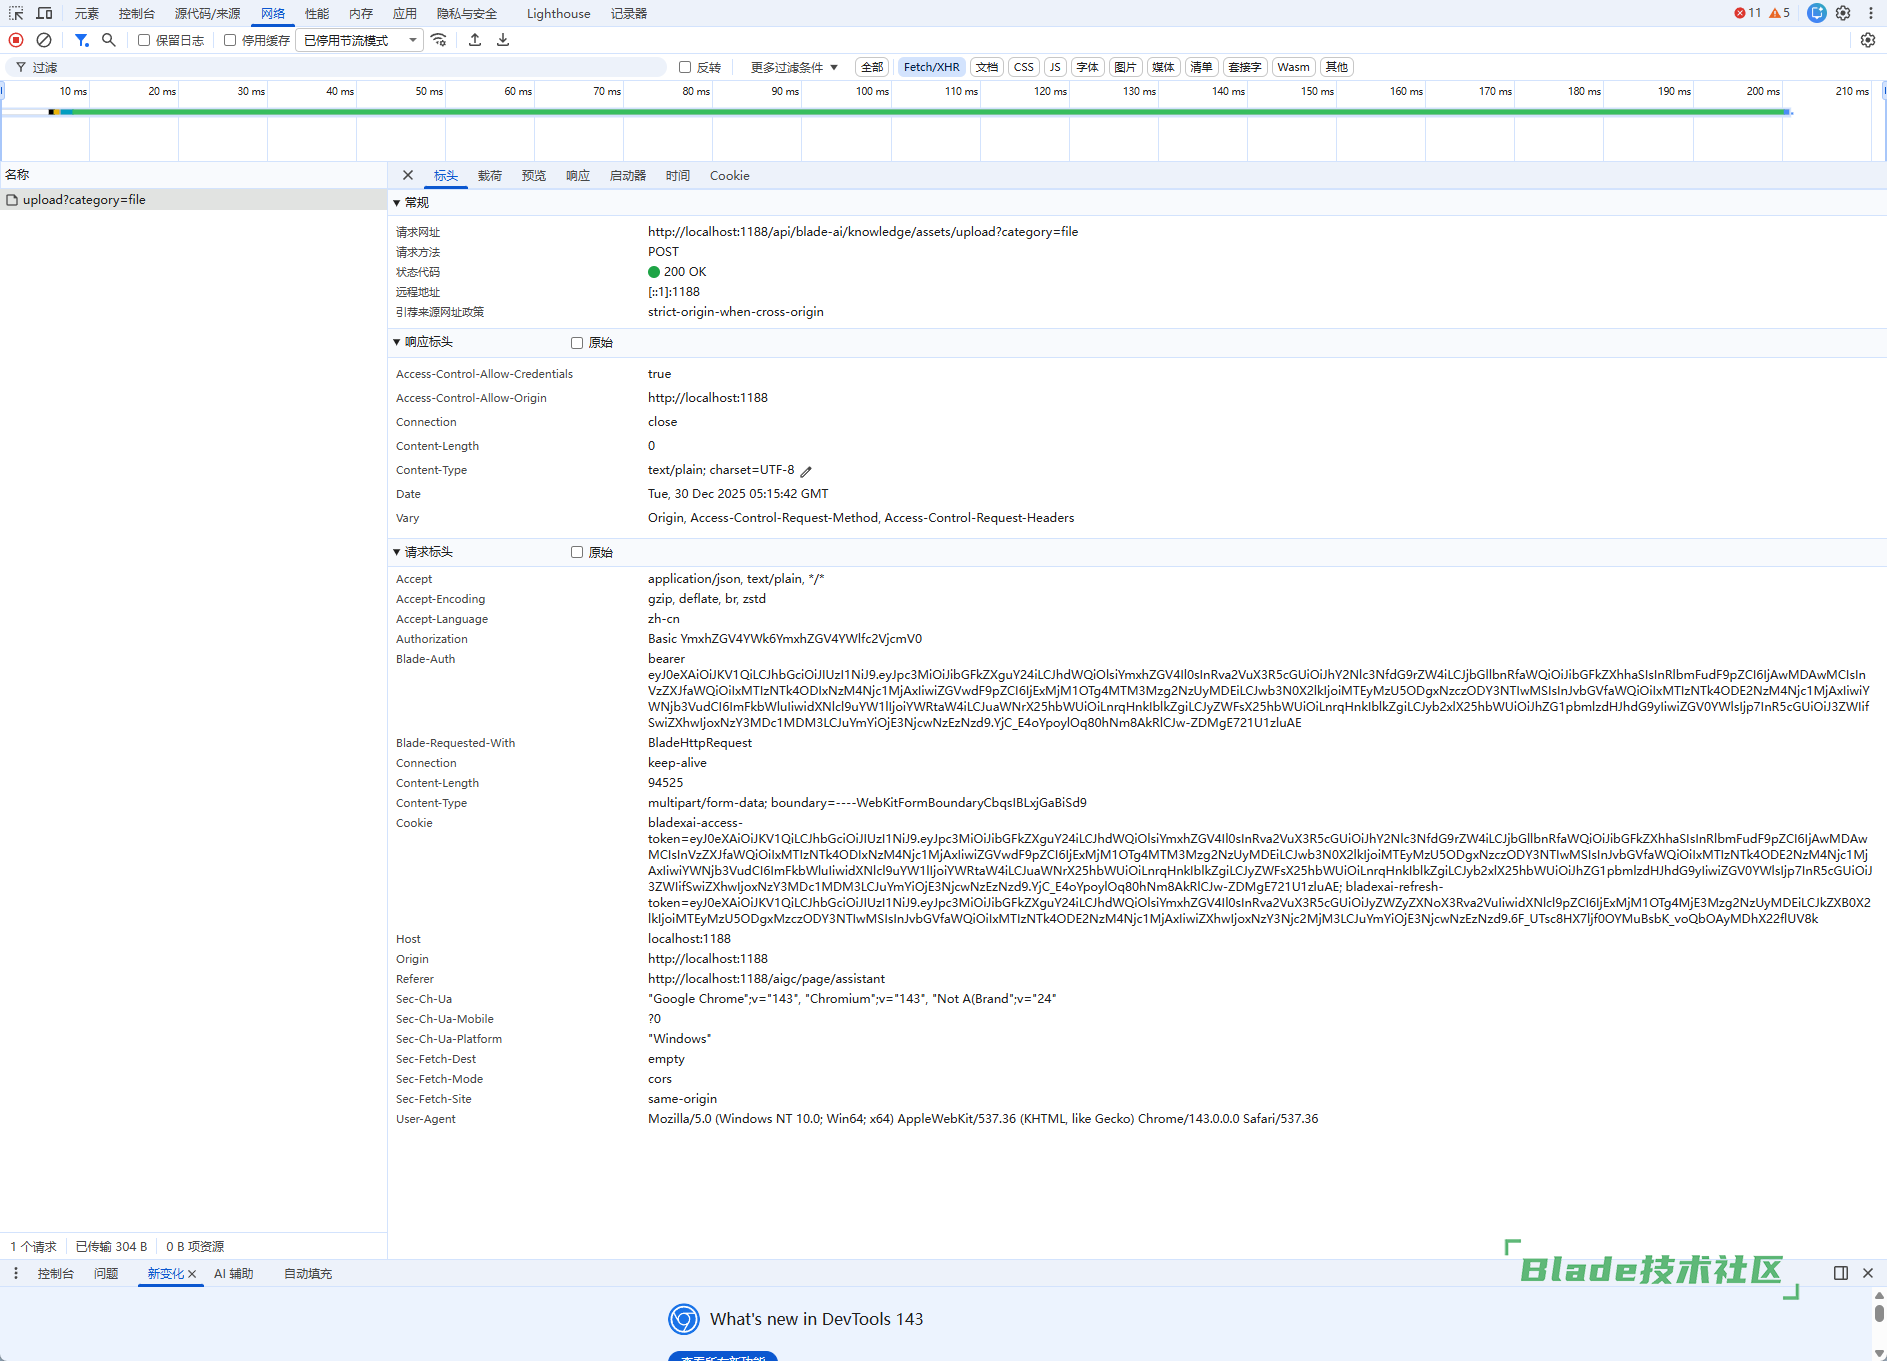Screen dimensions: 1887x1361
Task: Click the import HAR file upload icon
Action: point(475,40)
